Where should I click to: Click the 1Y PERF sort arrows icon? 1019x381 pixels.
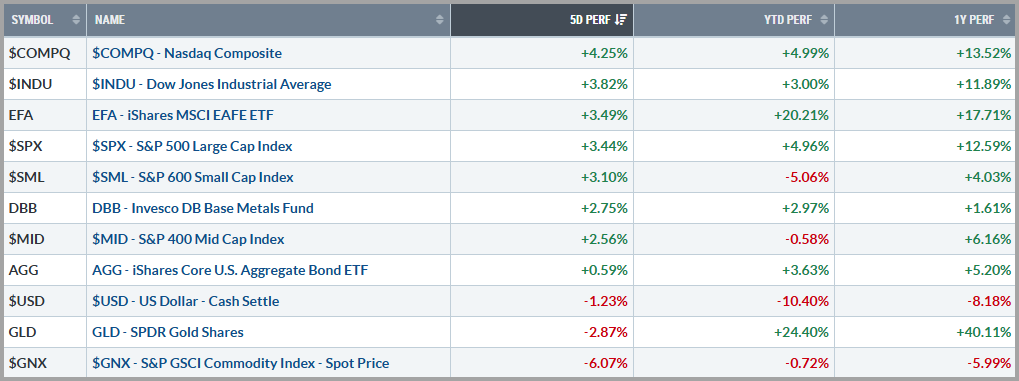point(1005,20)
